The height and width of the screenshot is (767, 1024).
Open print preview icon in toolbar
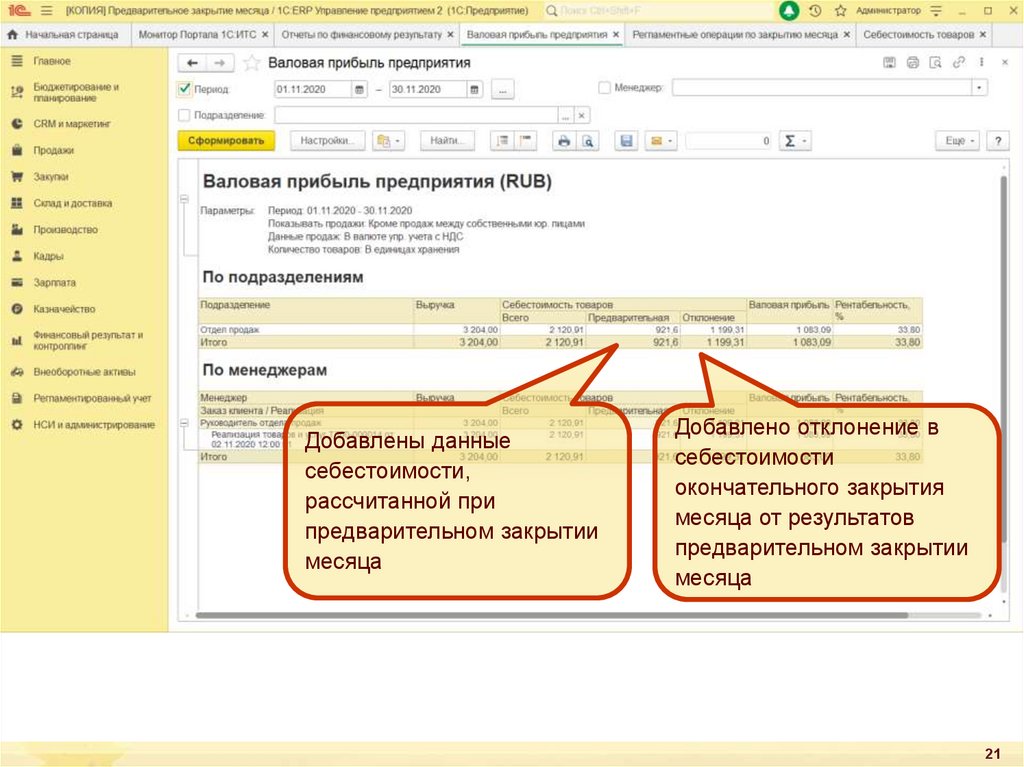pos(588,141)
